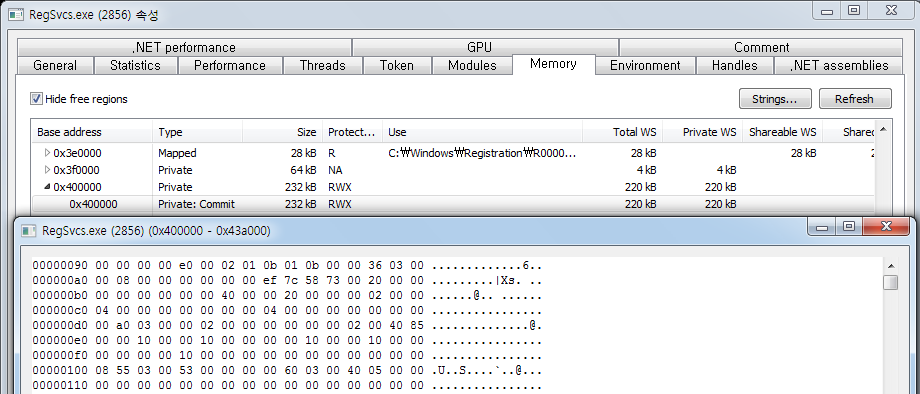
Task: Click the hex viewer scrollbar thumb
Action: pyautogui.click(x=891, y=283)
